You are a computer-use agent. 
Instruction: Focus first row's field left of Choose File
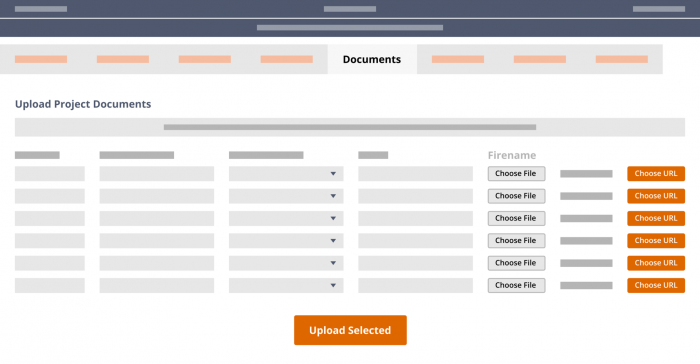415,174
